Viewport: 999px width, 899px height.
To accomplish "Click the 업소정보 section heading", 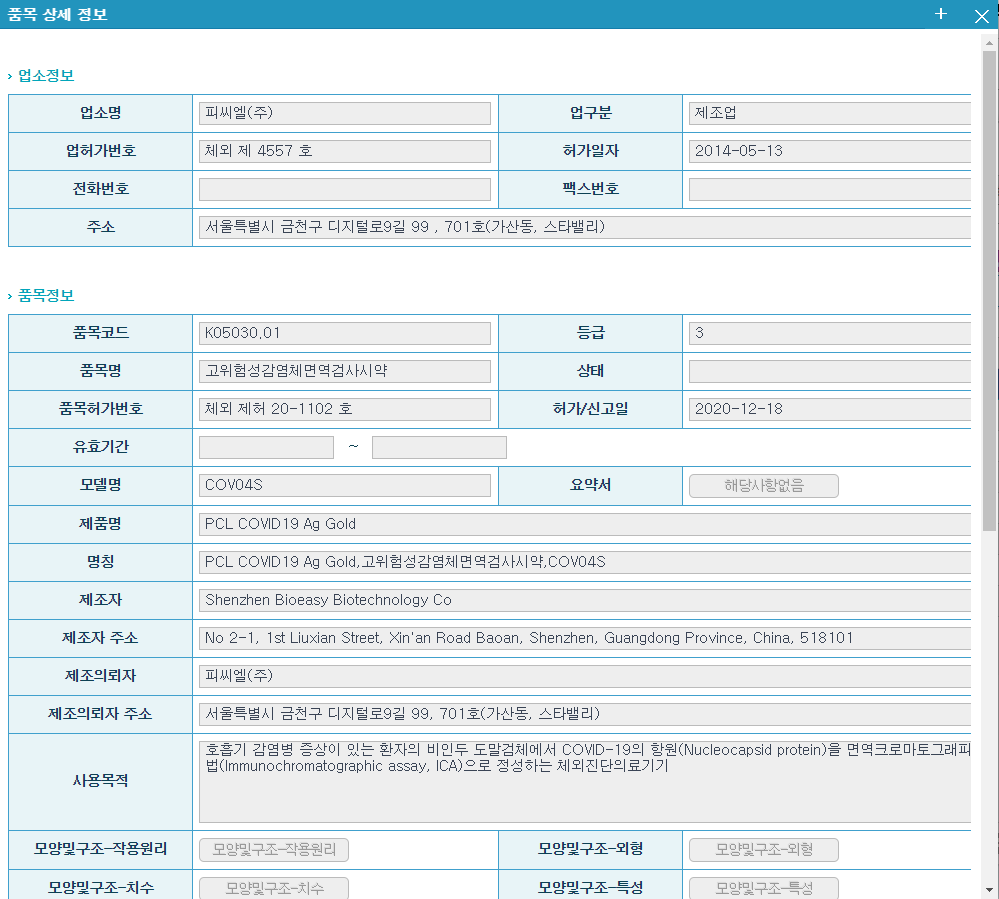I will [x=46, y=76].
